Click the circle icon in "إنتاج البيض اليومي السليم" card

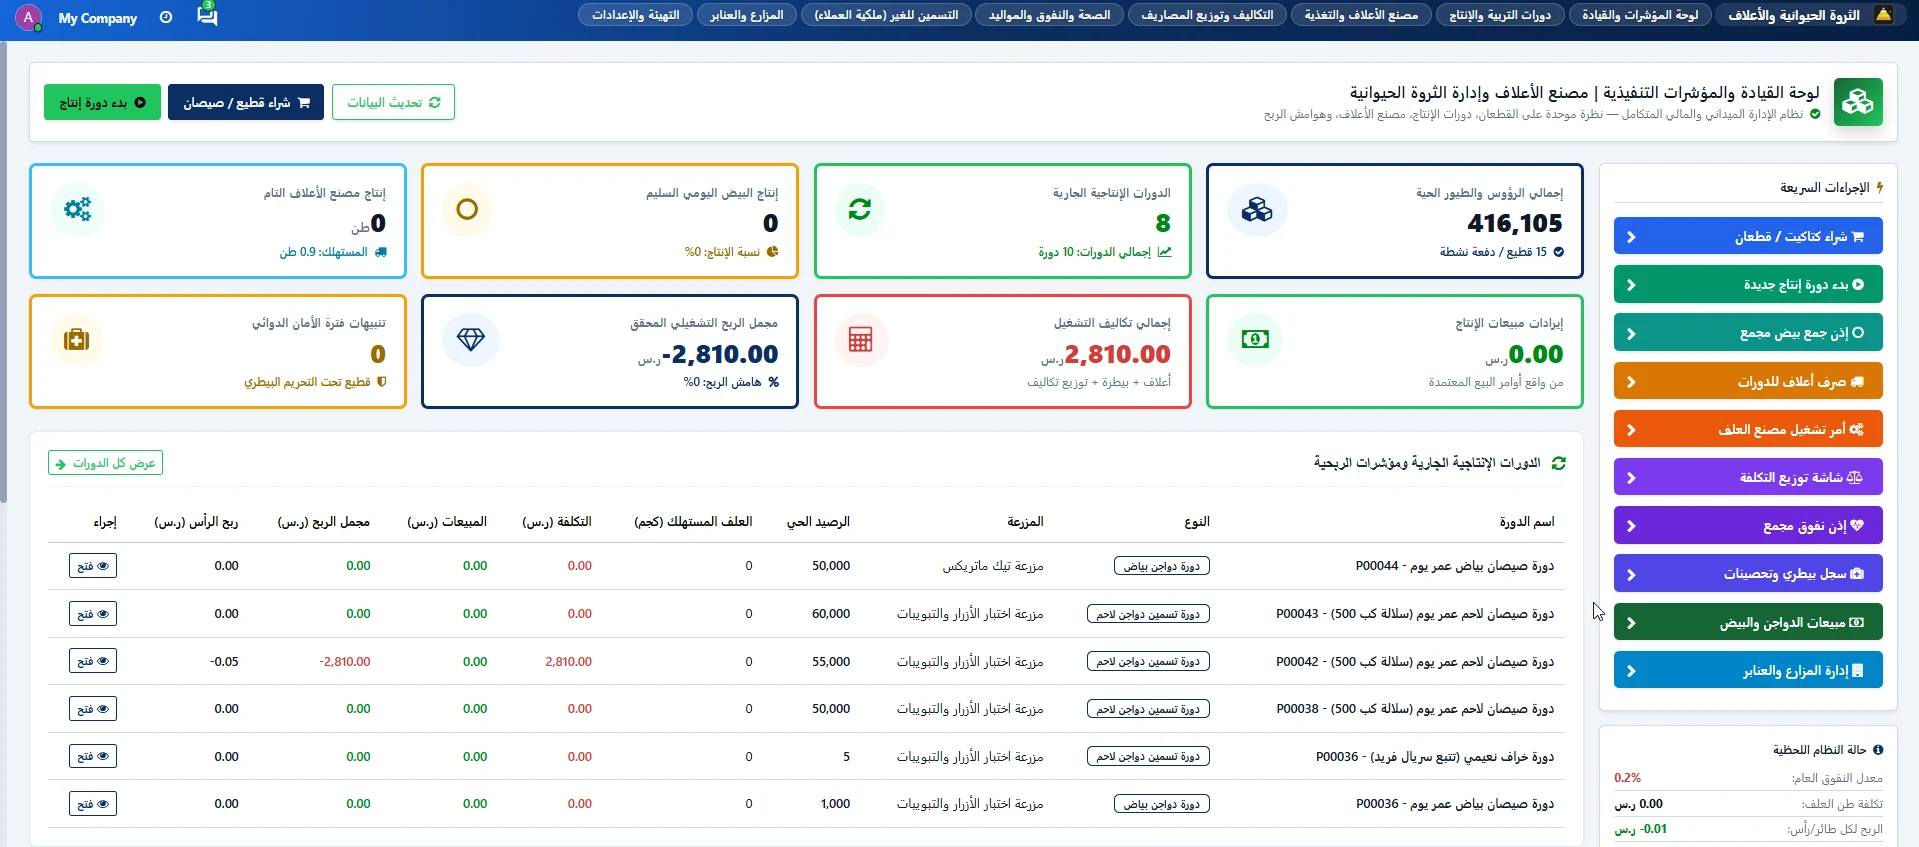(x=467, y=210)
